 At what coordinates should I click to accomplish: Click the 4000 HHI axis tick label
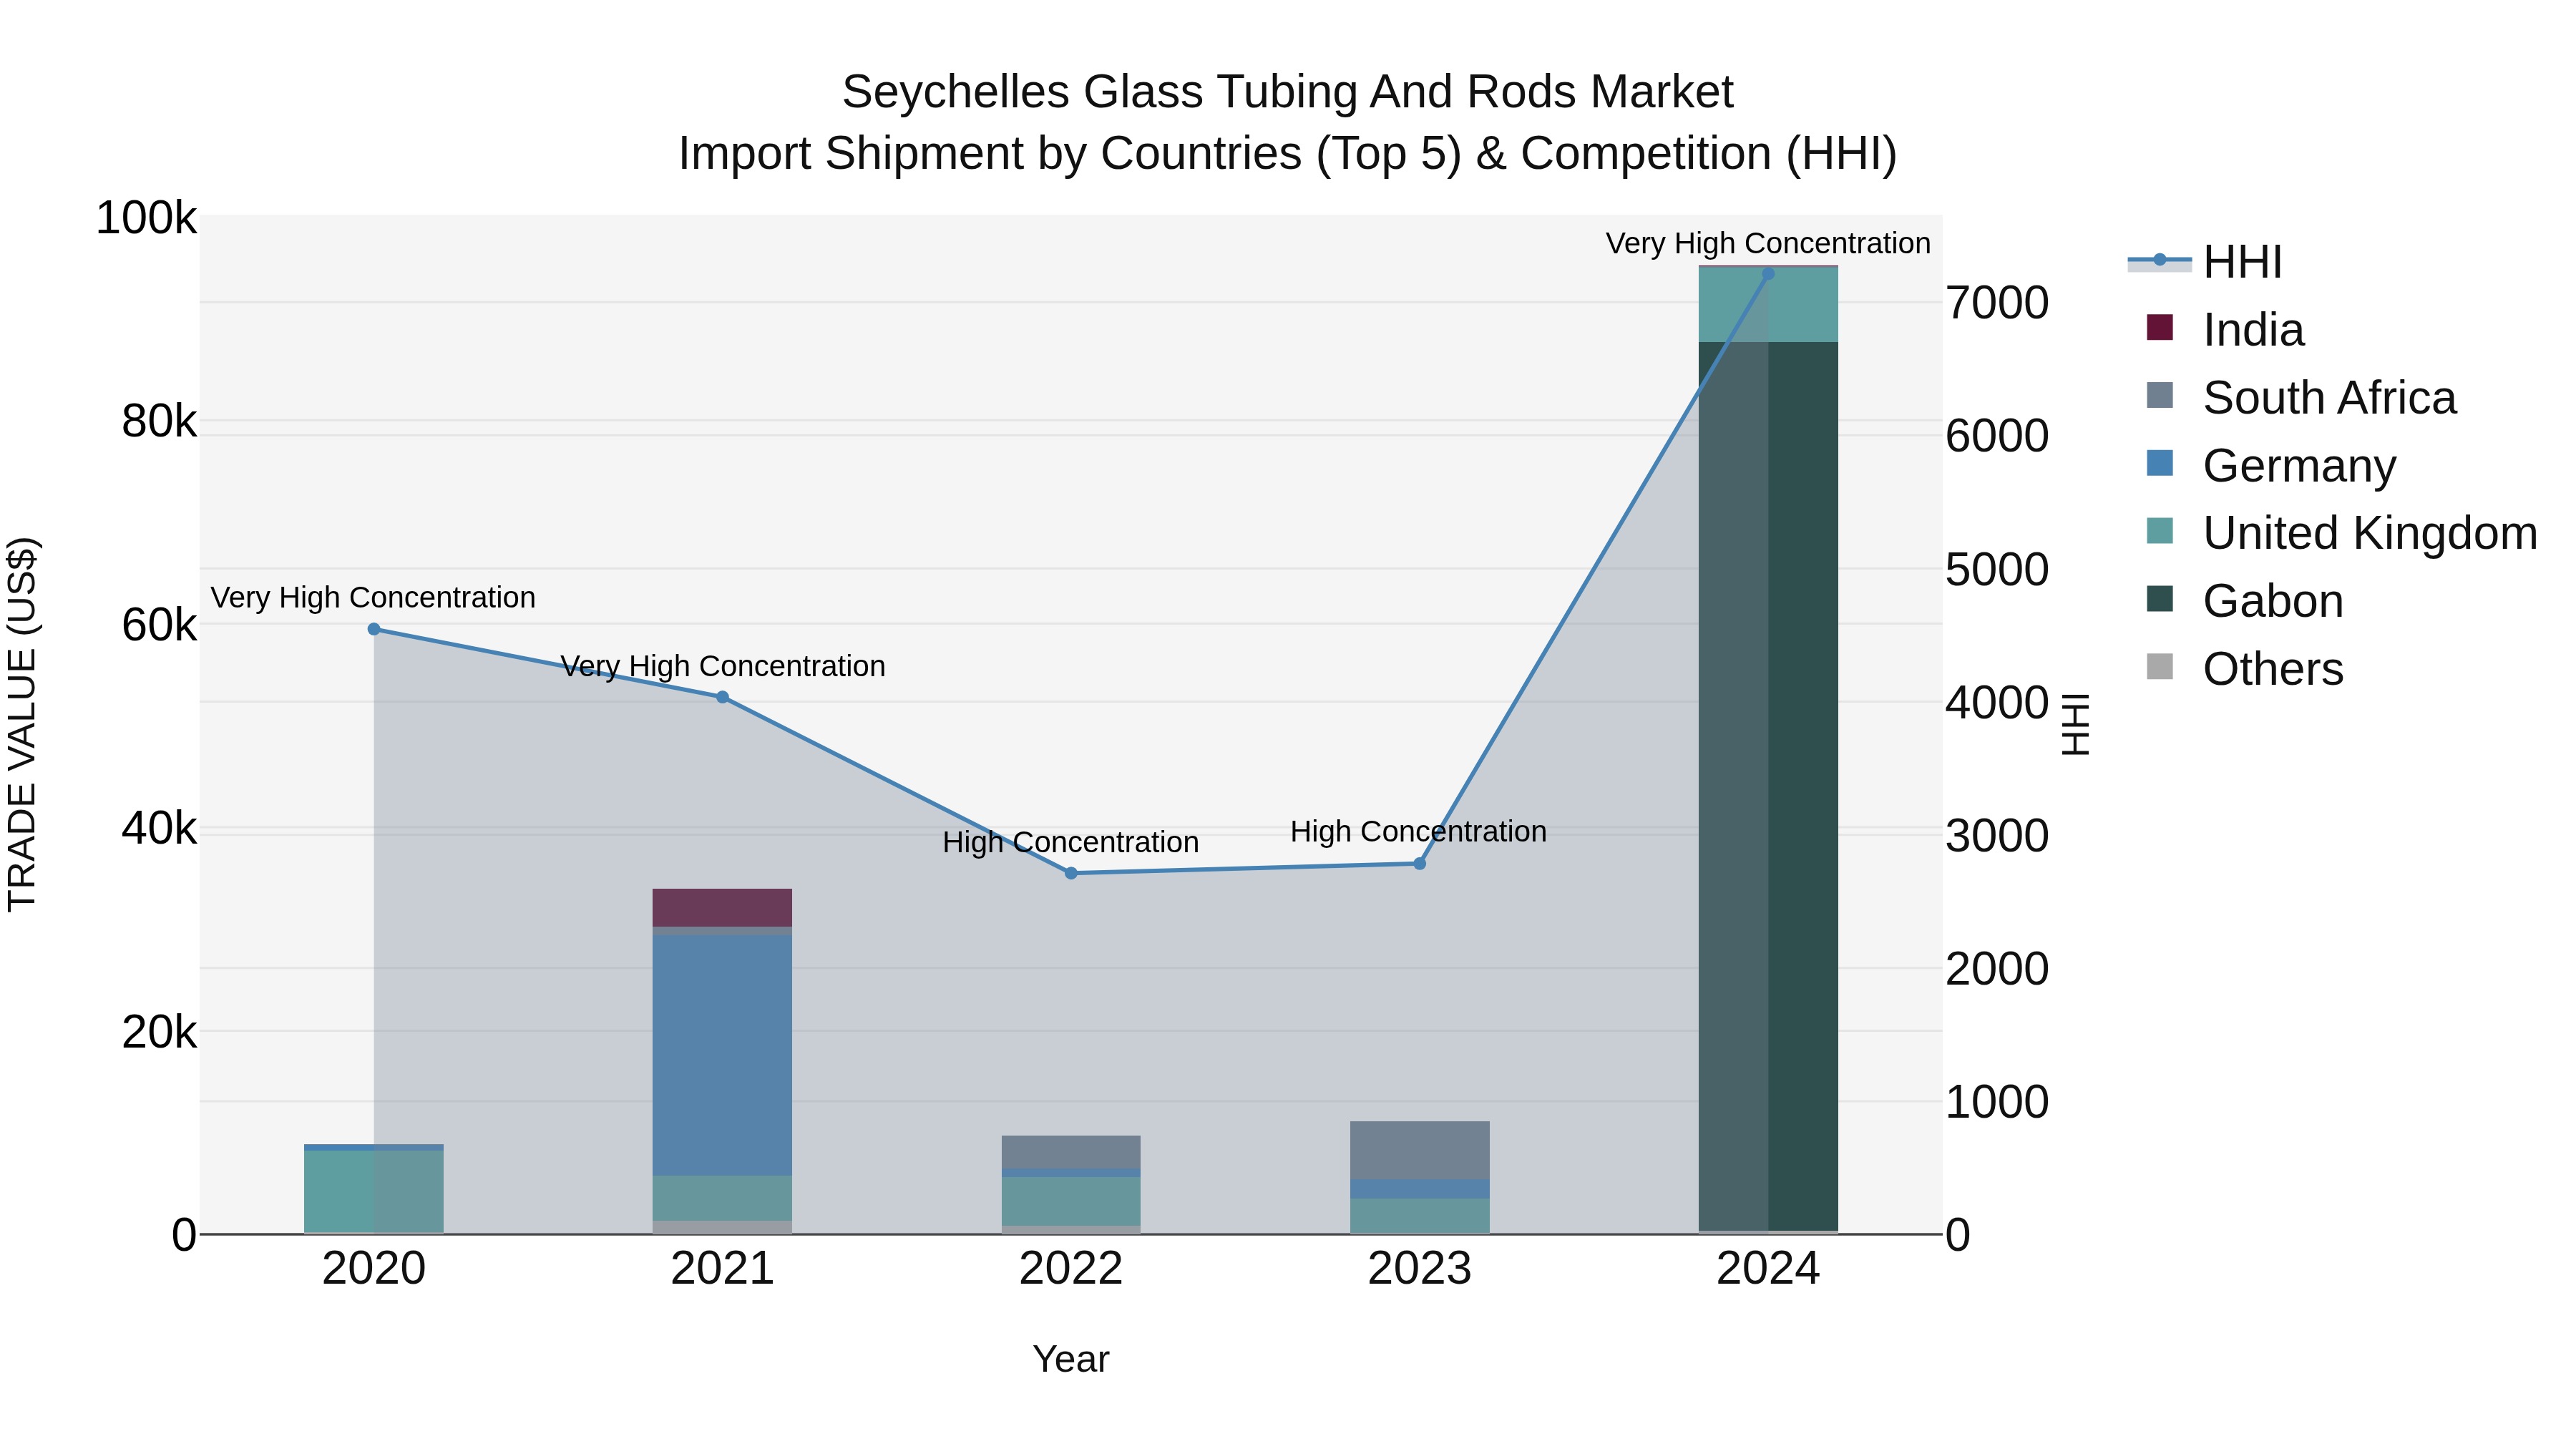coord(1997,703)
